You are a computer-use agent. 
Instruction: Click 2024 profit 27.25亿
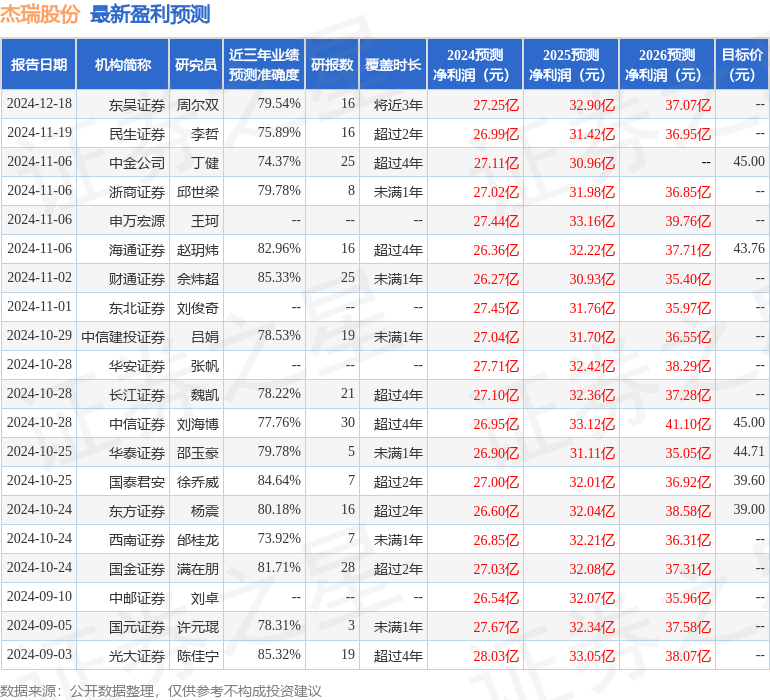496,105
